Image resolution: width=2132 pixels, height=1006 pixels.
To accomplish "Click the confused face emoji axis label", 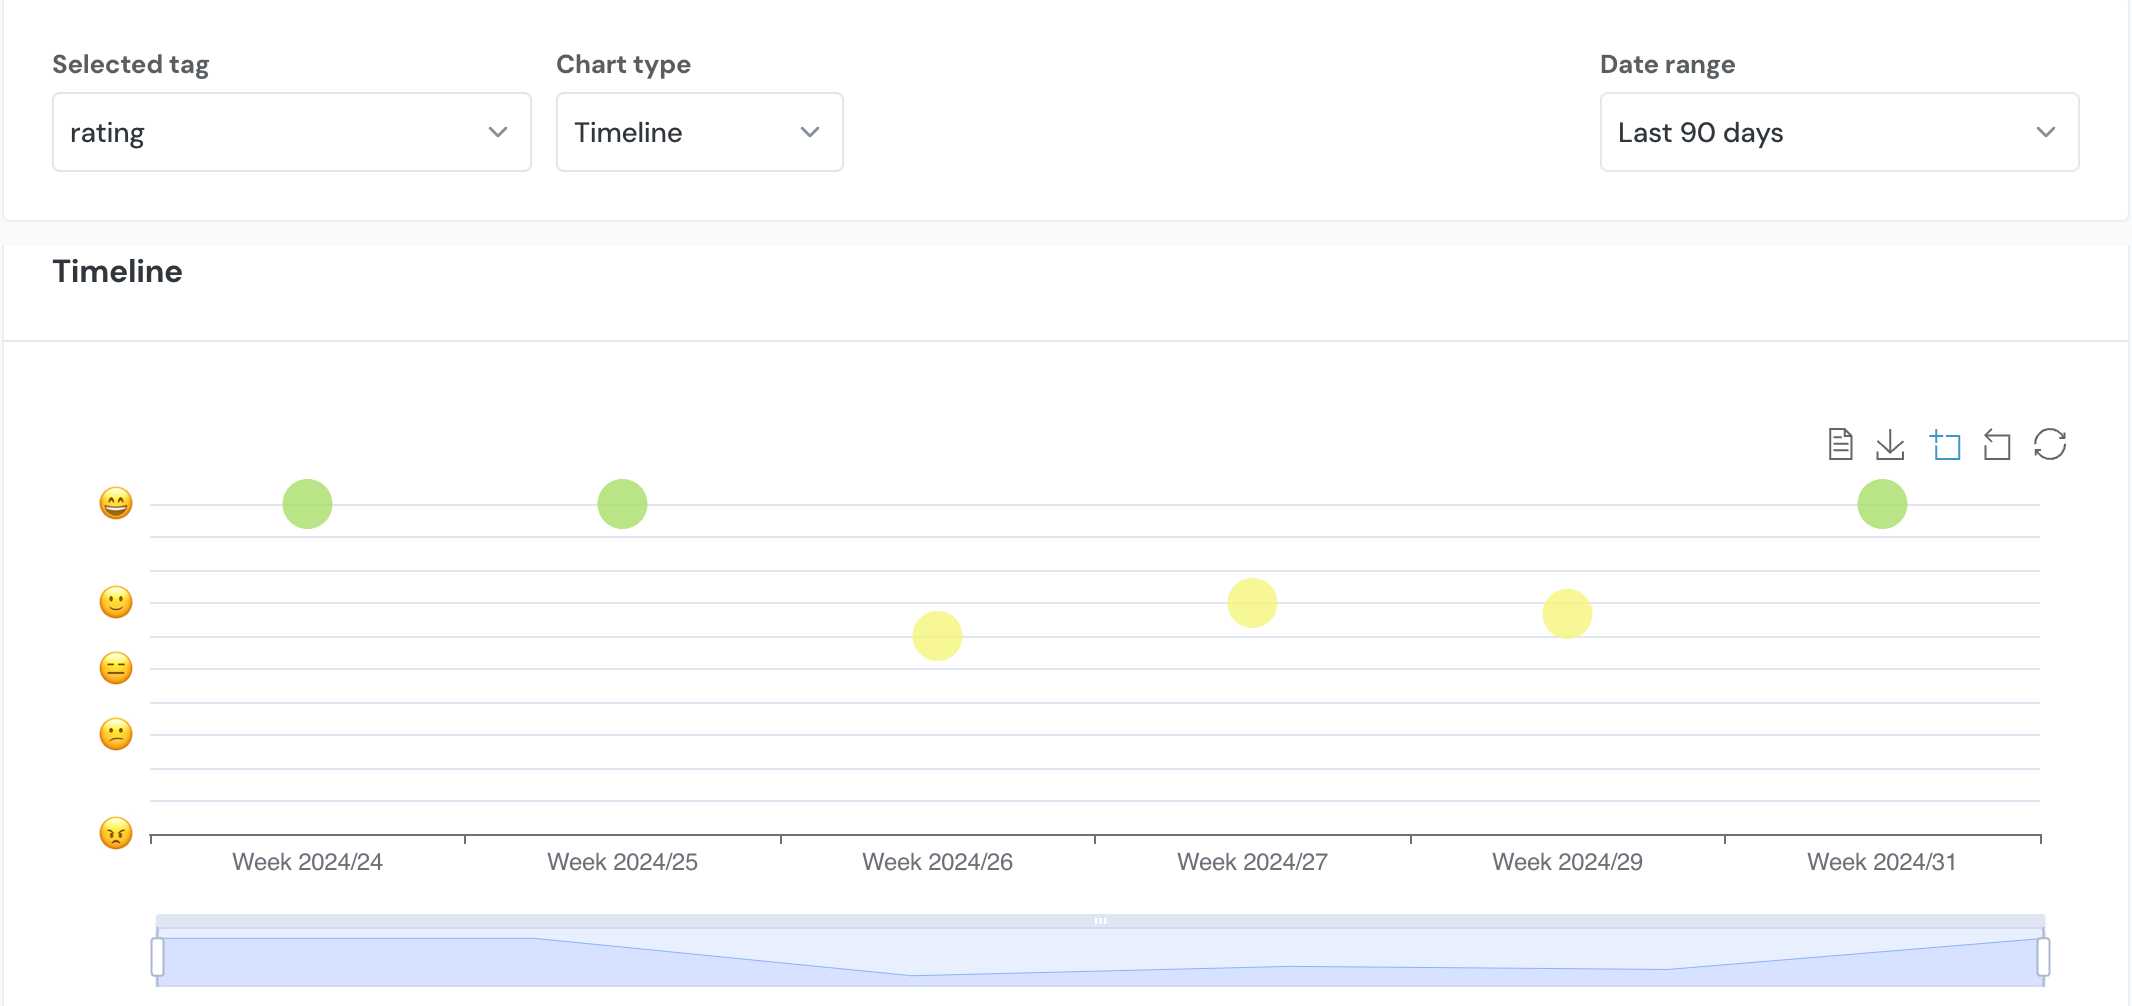I will coord(116,734).
